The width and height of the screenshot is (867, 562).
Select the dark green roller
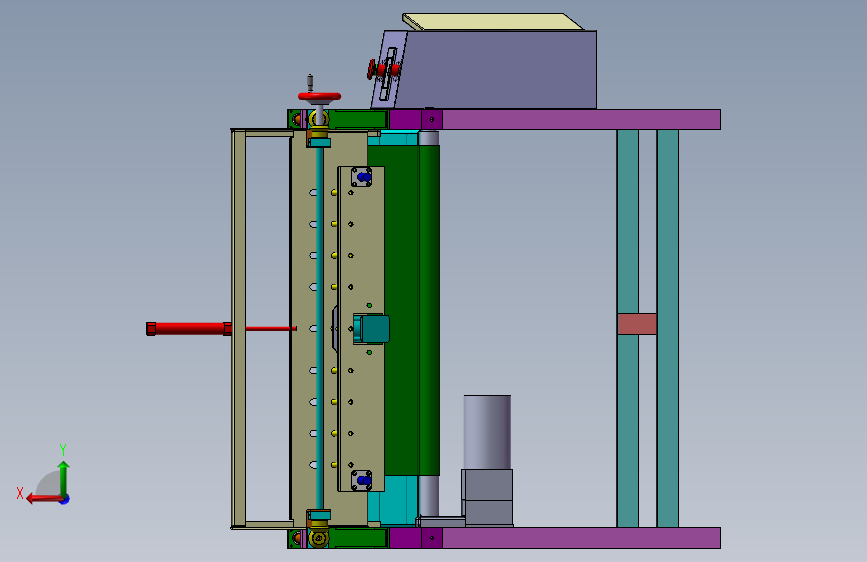point(412,310)
